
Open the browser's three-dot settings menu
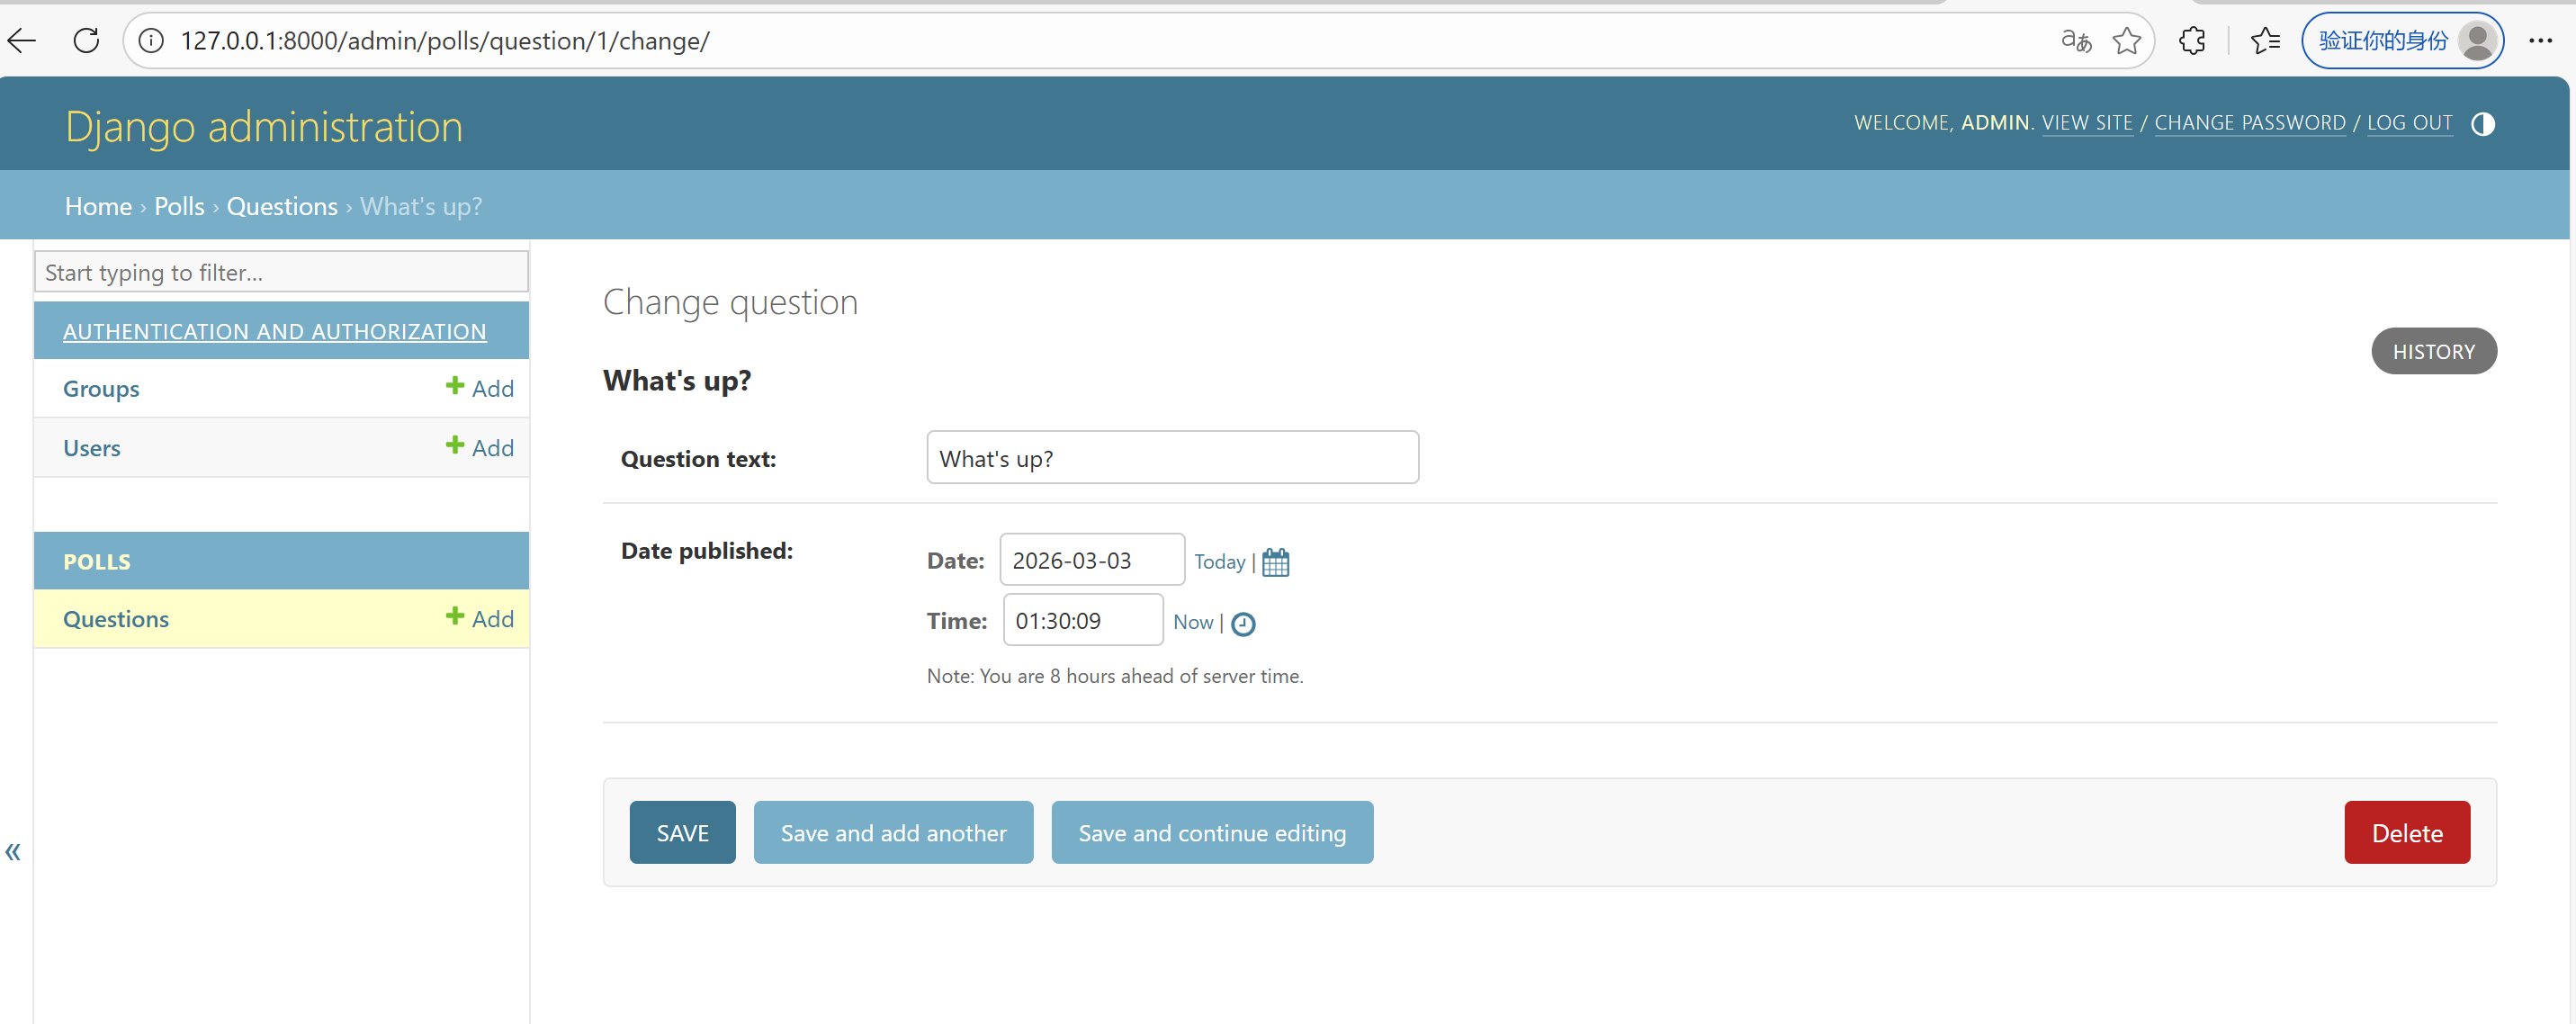(x=2540, y=41)
